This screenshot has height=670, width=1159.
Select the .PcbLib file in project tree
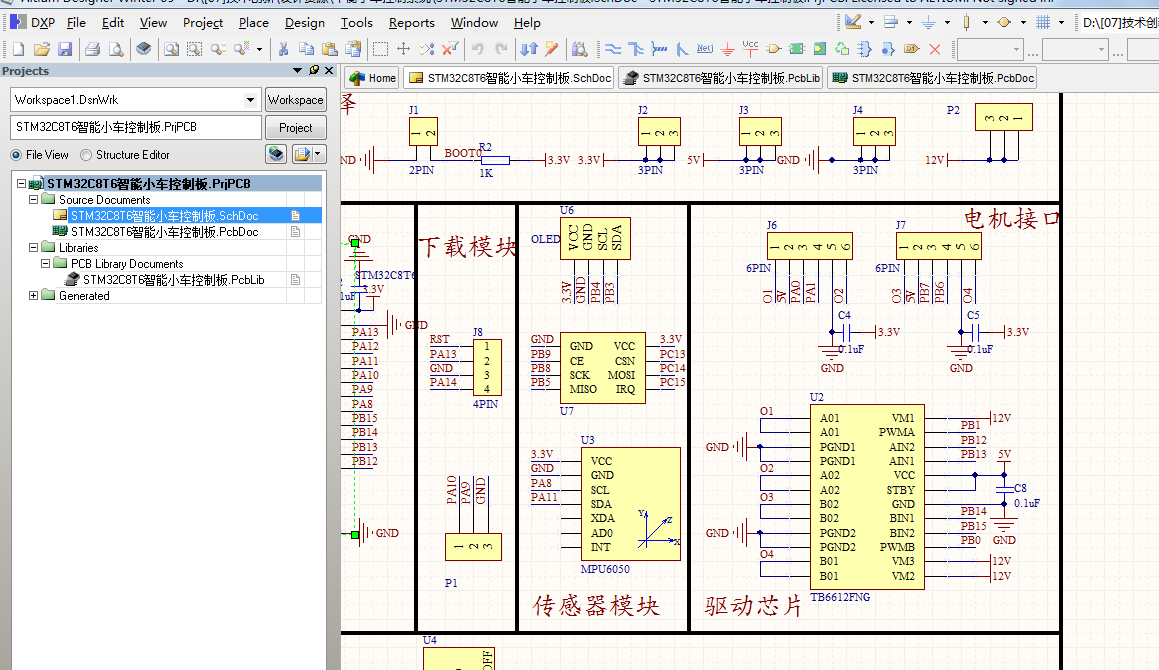coord(173,280)
